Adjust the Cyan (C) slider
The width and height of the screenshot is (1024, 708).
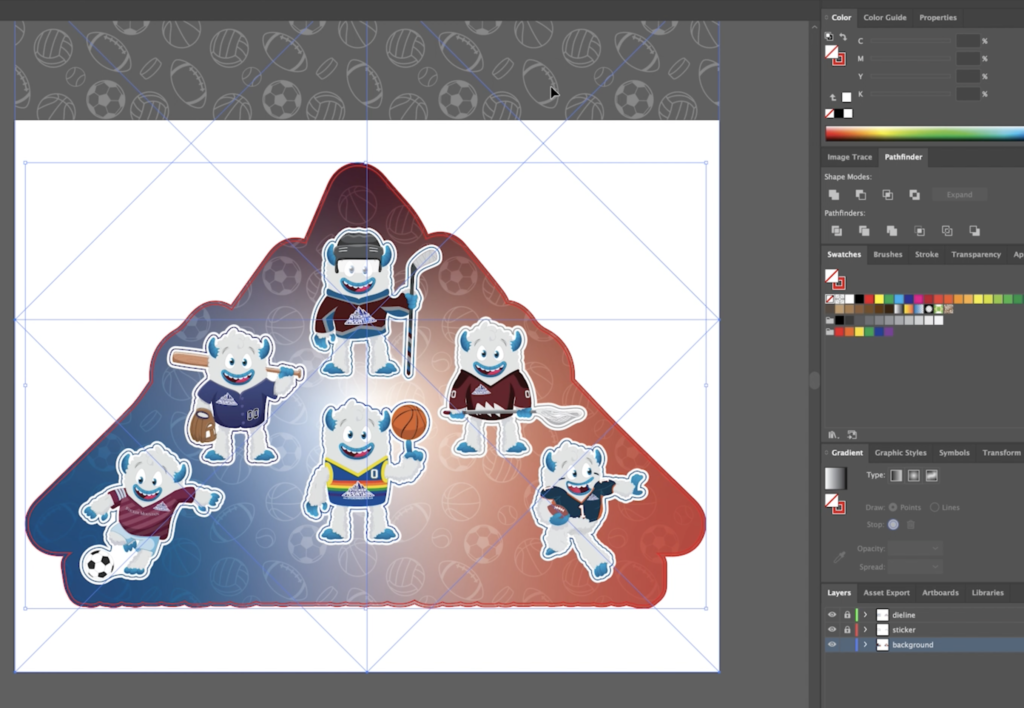click(x=910, y=41)
